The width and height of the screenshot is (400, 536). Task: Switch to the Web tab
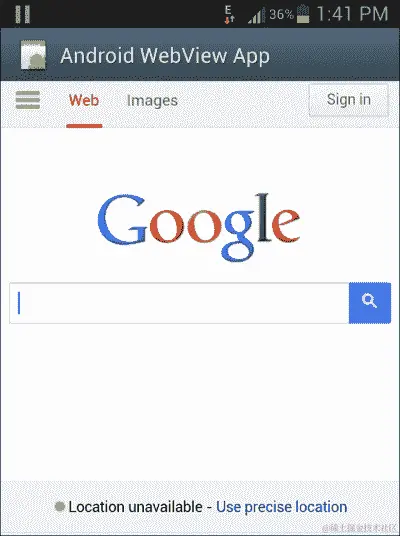click(84, 100)
